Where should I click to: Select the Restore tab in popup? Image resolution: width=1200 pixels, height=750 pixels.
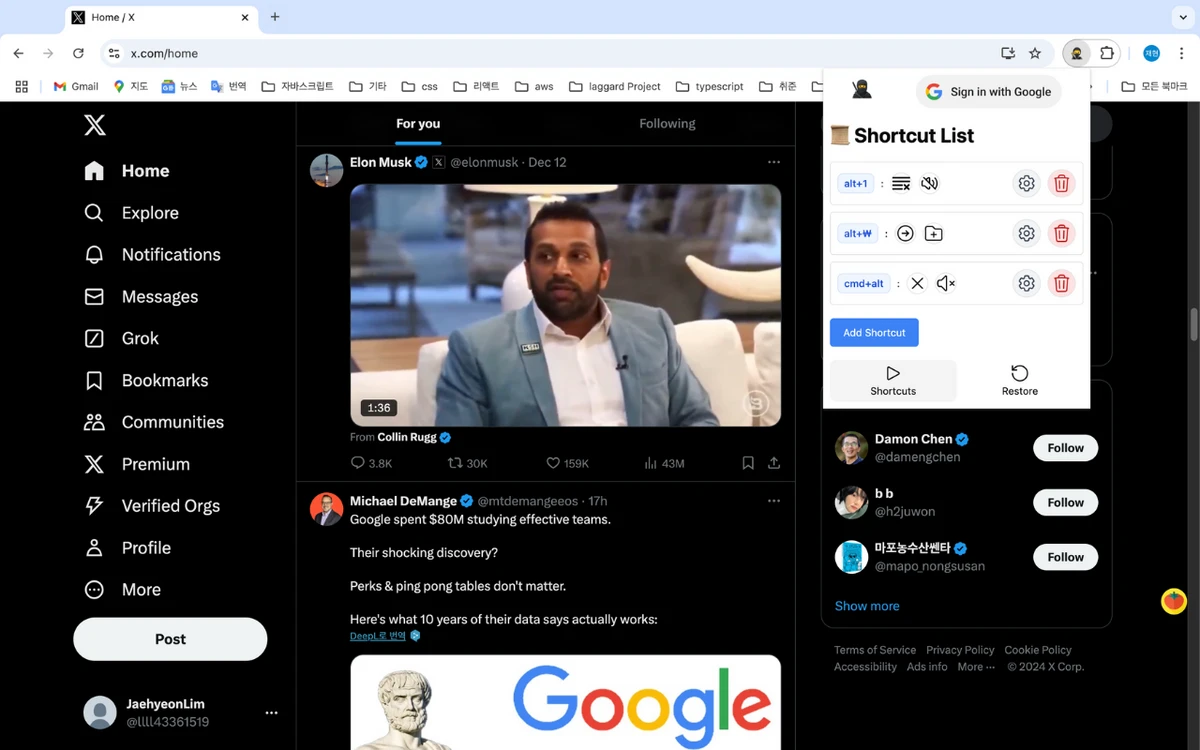point(1020,381)
